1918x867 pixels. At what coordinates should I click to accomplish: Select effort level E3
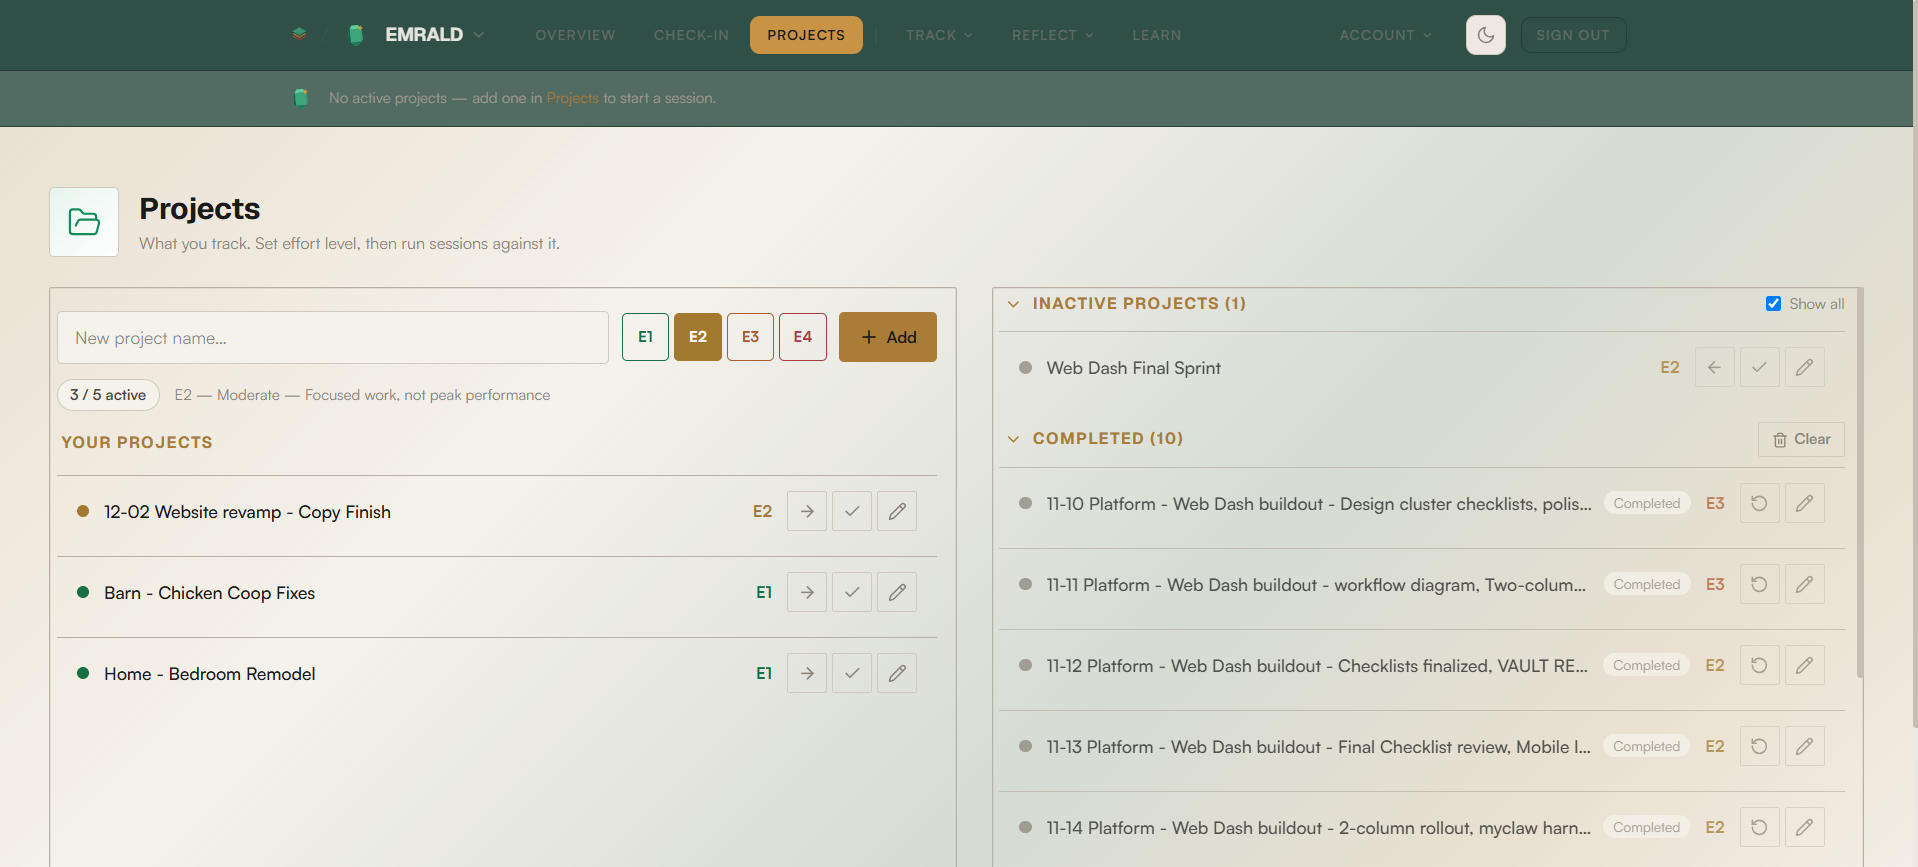(x=750, y=337)
